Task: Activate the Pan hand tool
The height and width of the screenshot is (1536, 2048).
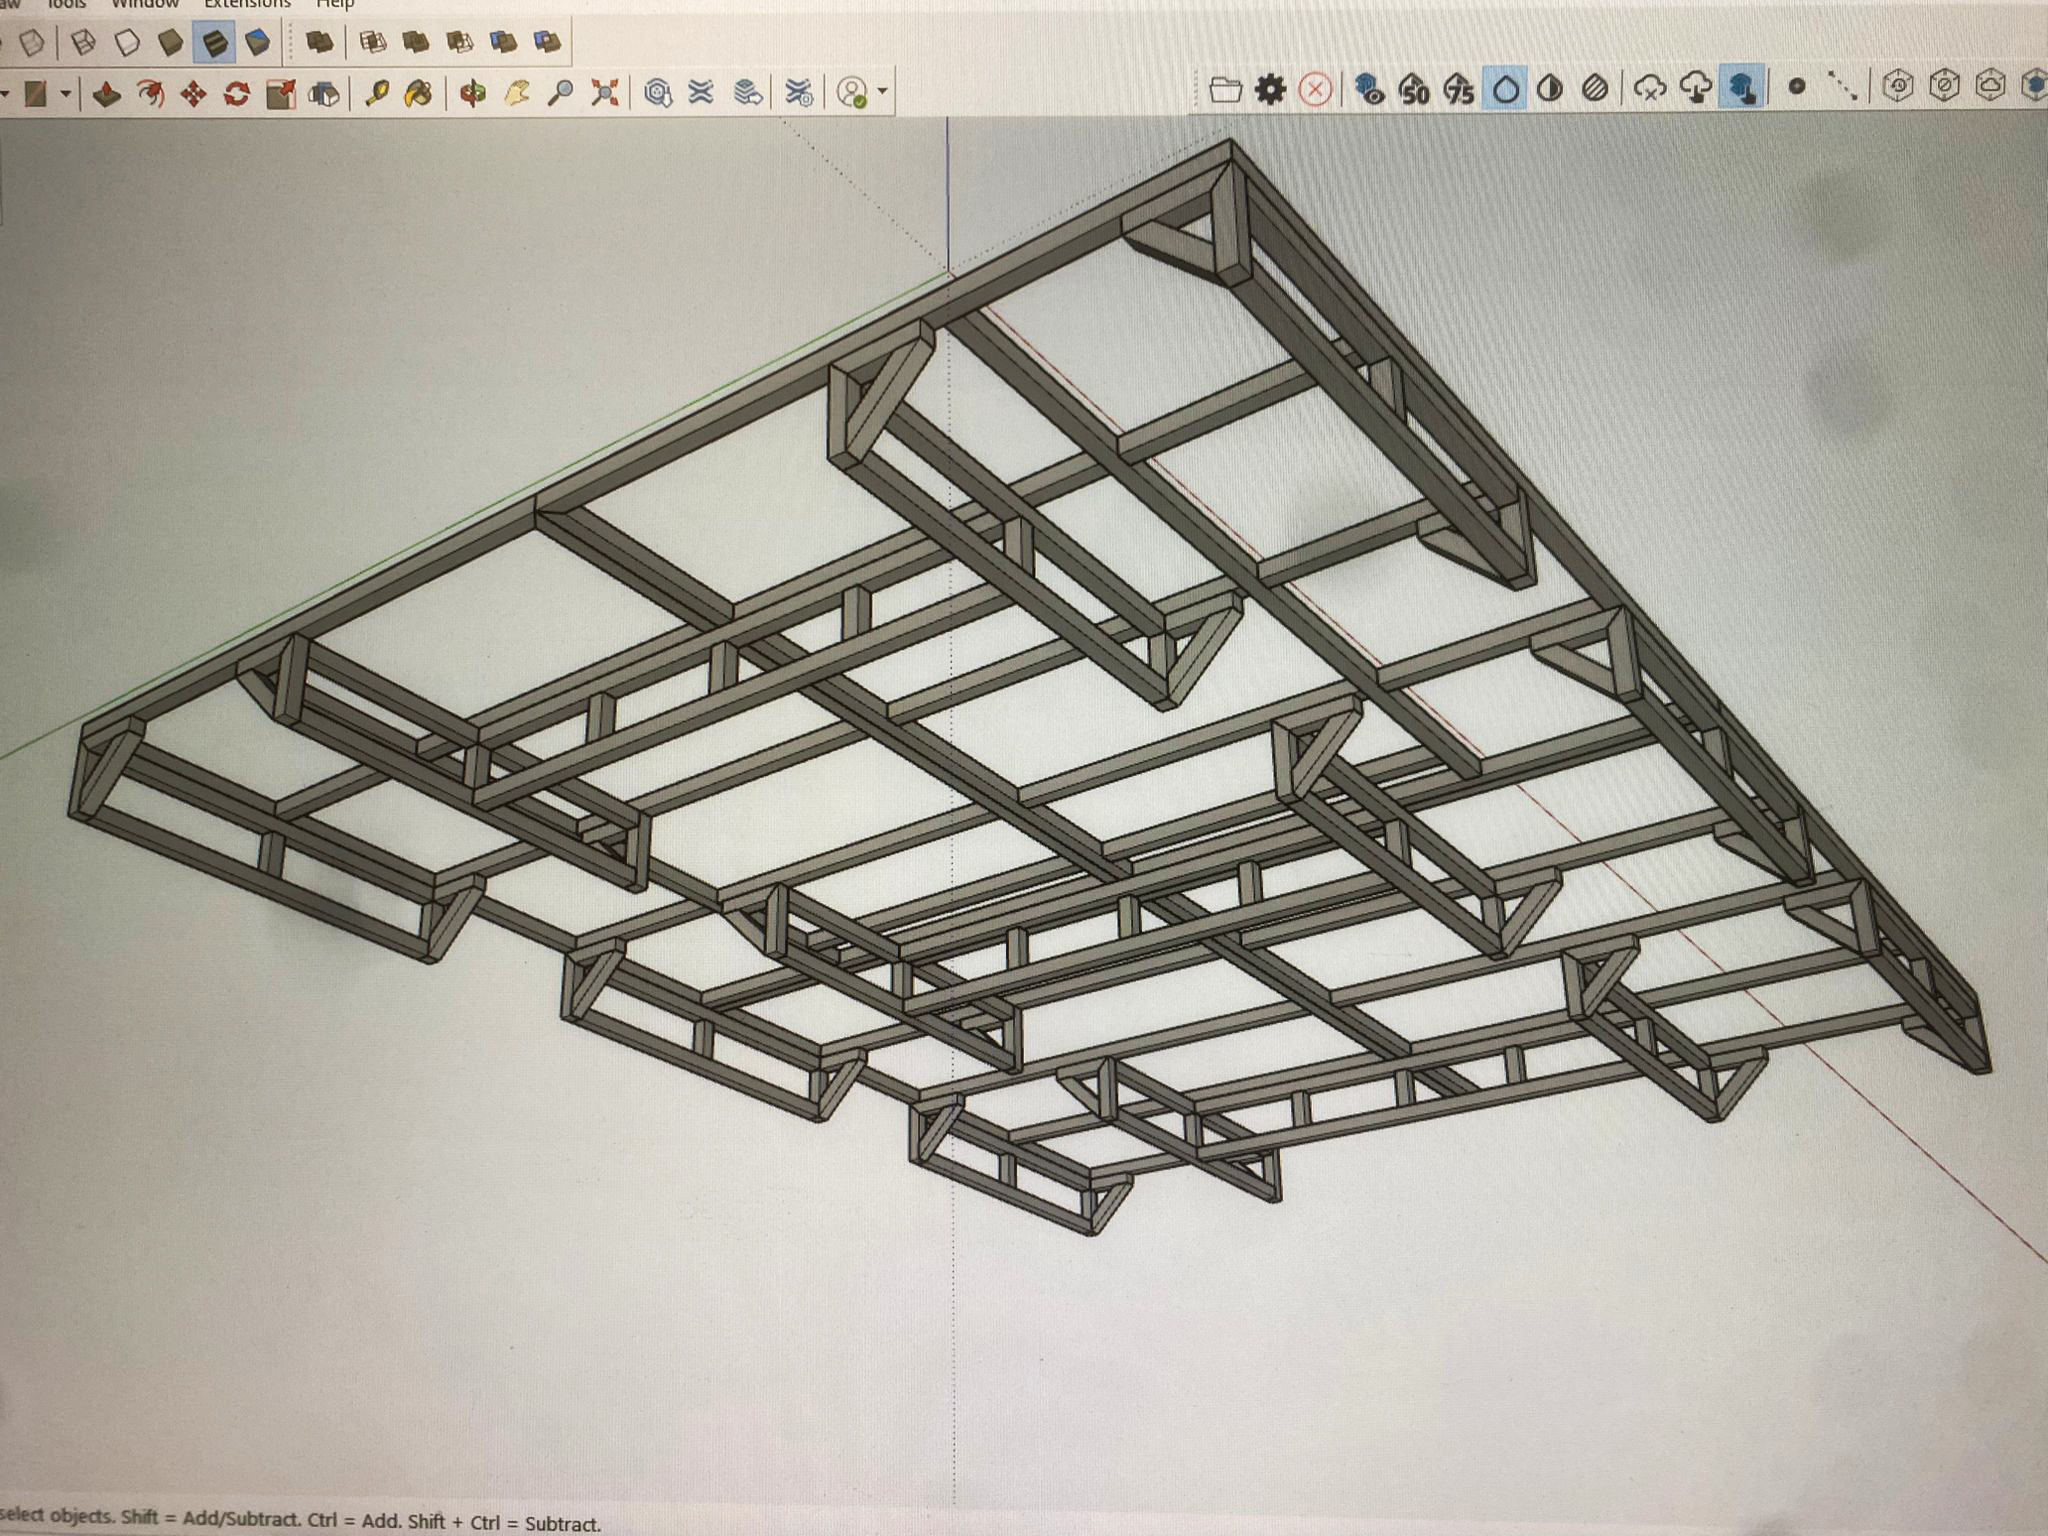Action: (517, 94)
